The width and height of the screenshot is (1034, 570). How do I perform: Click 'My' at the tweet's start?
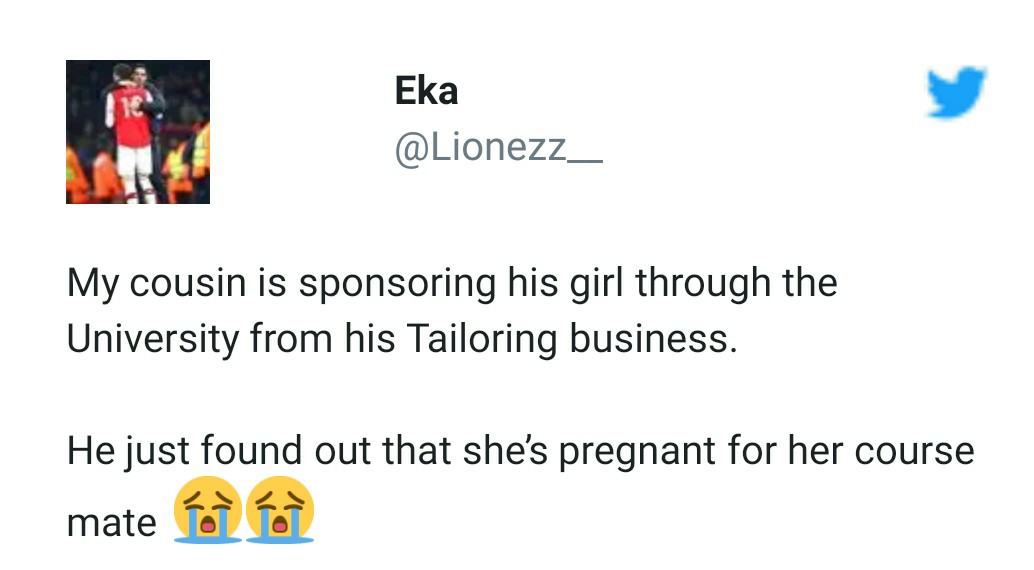pos(92,284)
